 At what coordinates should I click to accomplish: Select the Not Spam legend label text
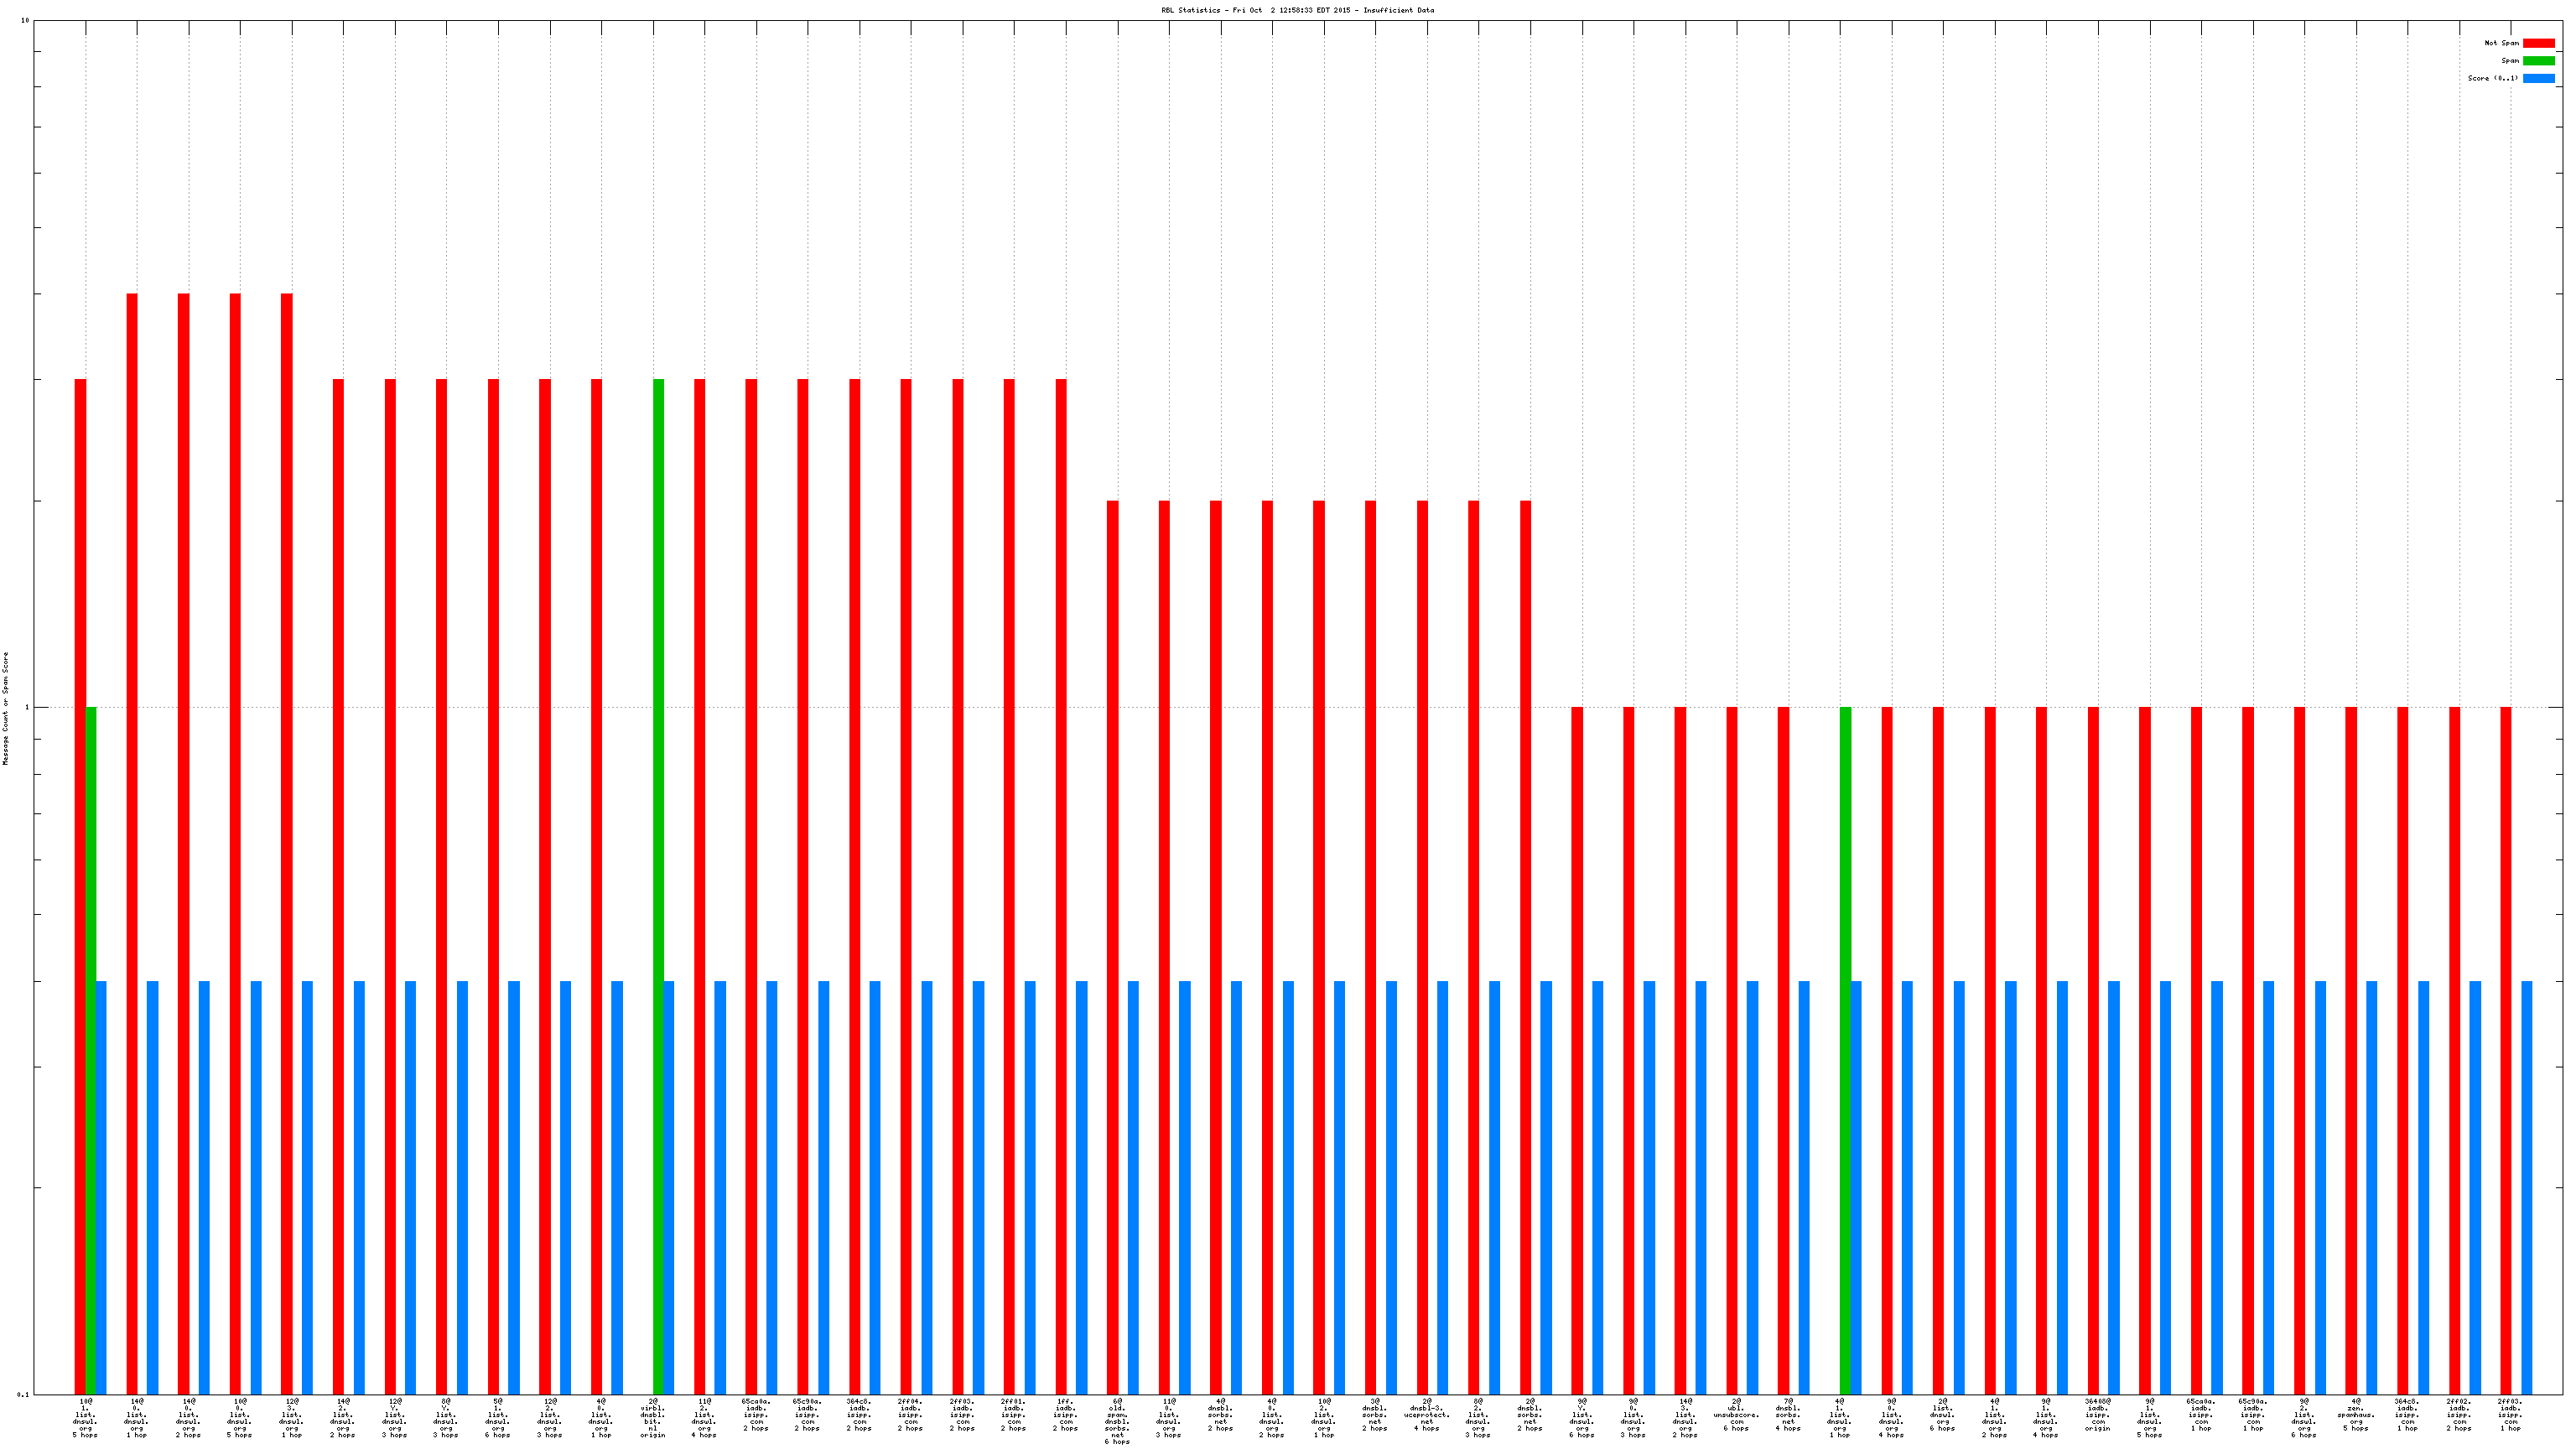point(2501,43)
